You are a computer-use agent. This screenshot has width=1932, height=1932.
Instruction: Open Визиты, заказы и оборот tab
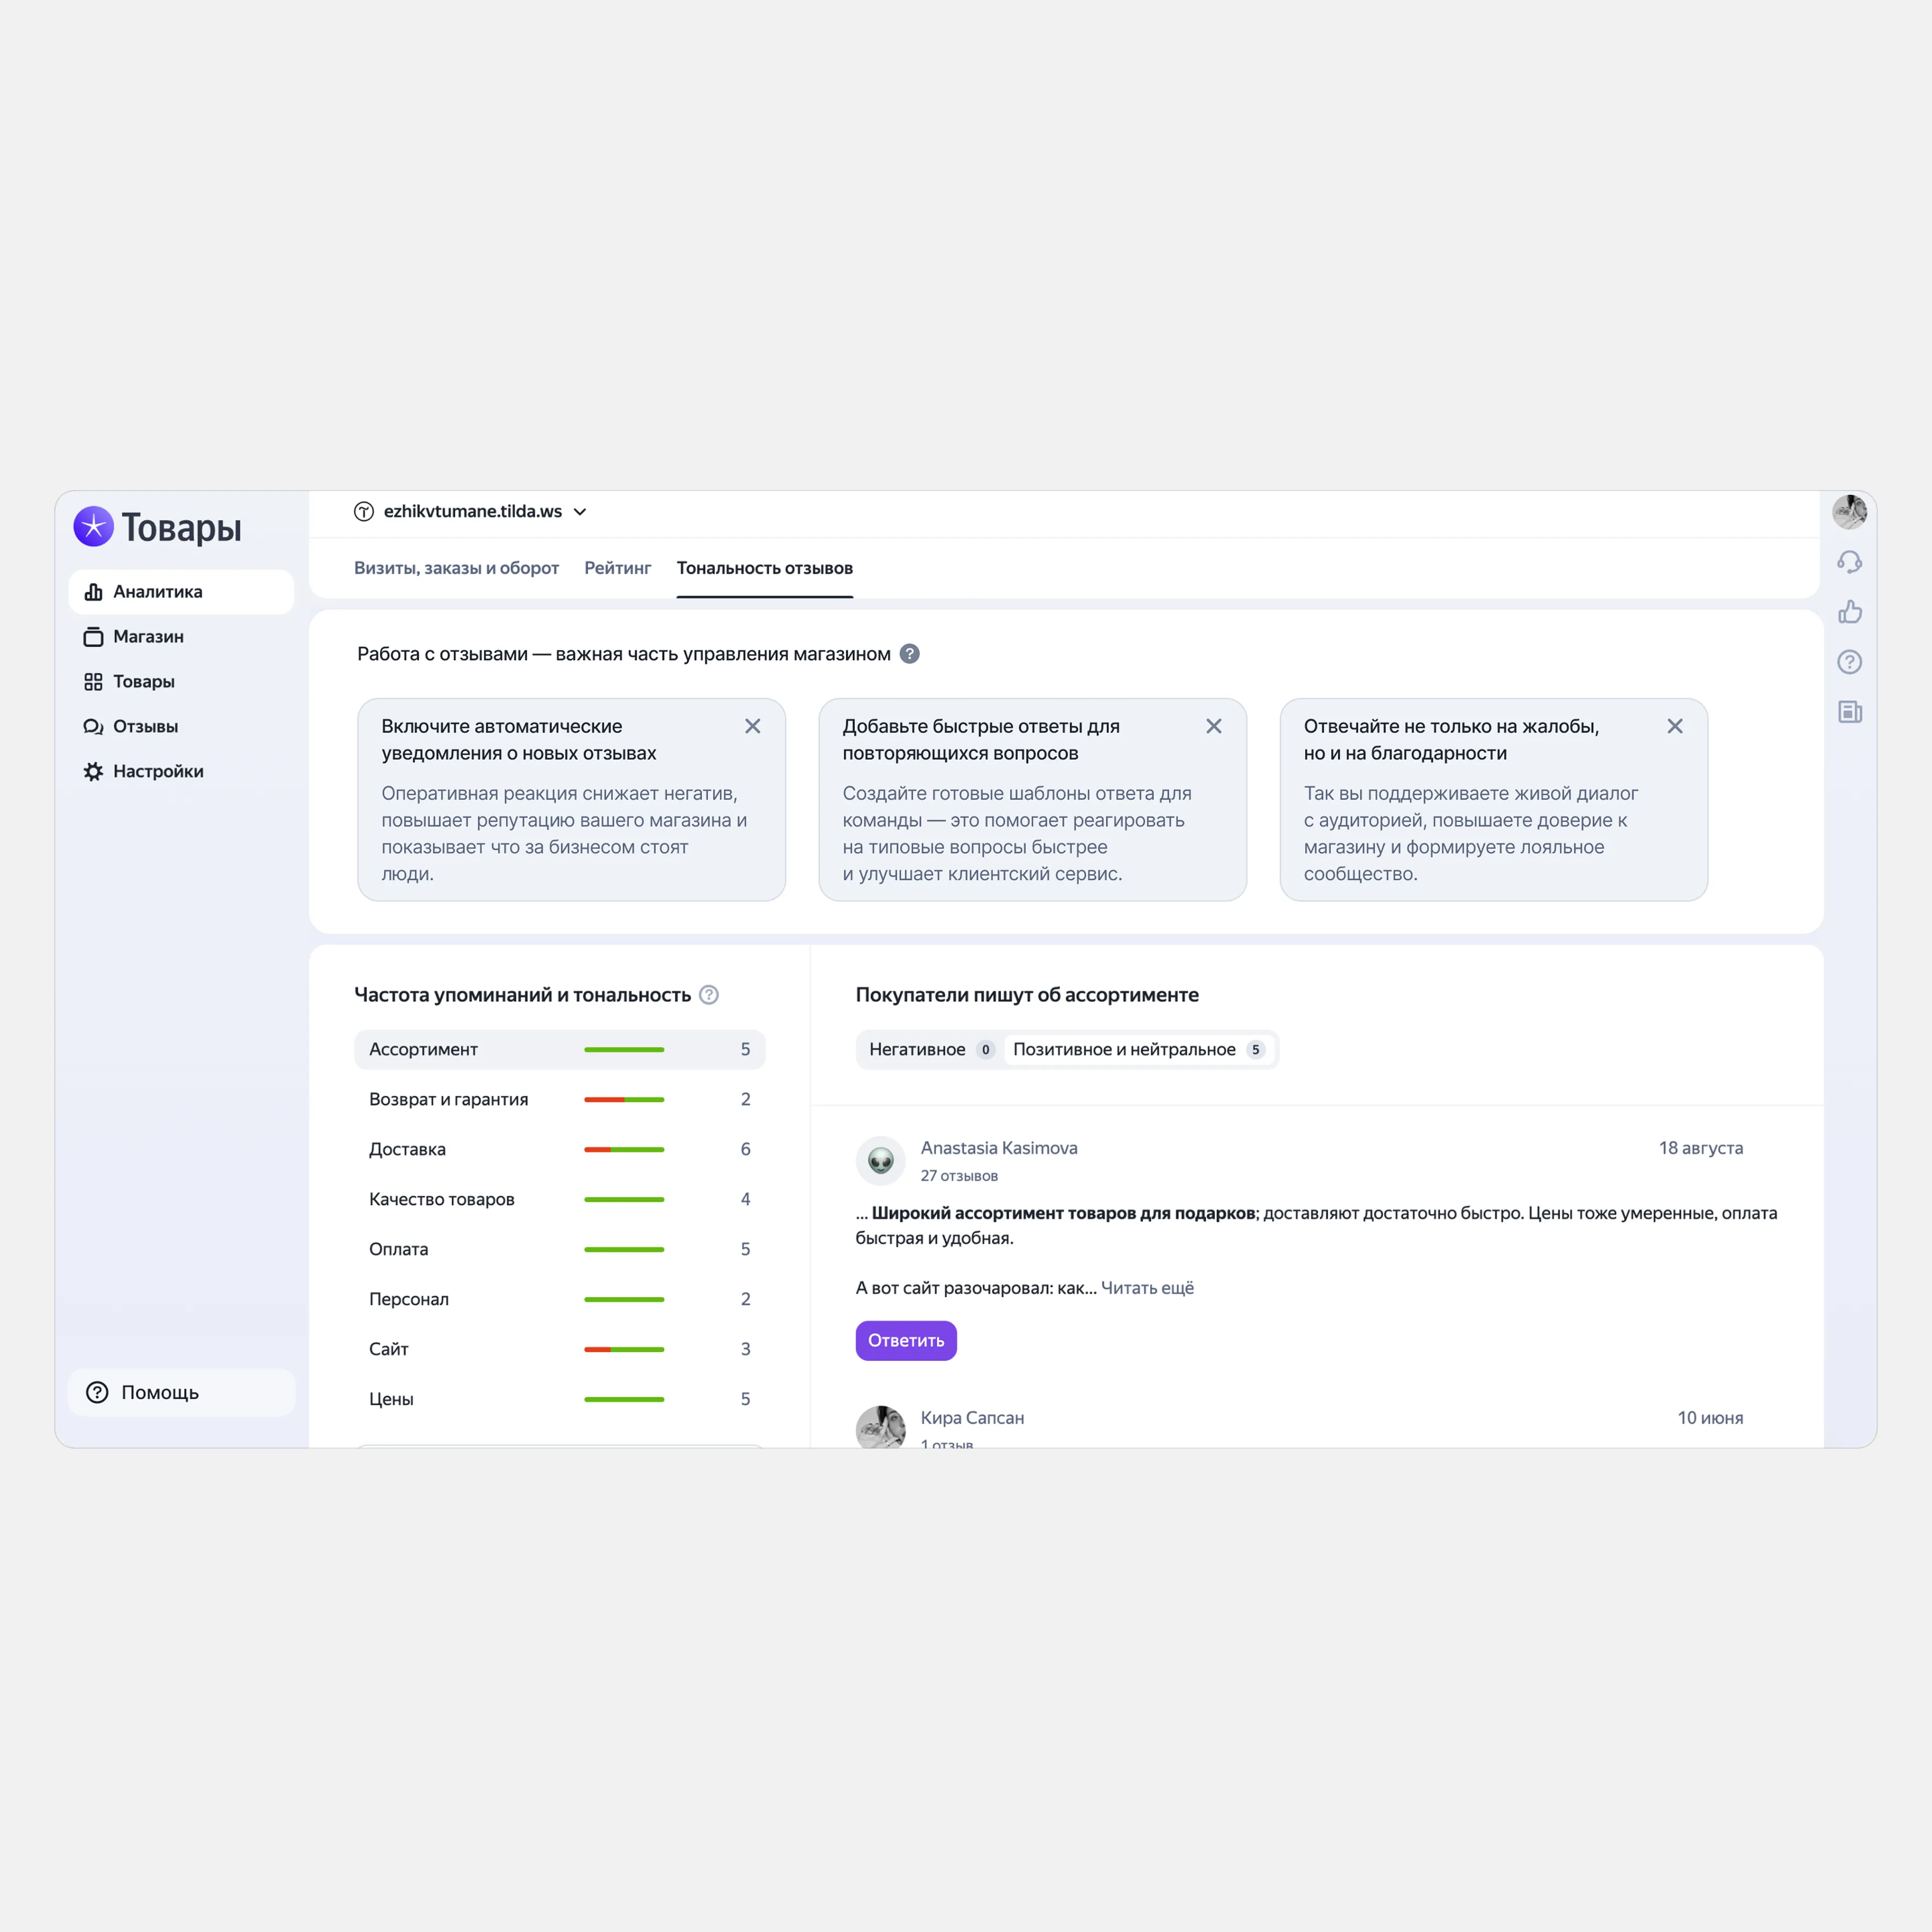[456, 568]
